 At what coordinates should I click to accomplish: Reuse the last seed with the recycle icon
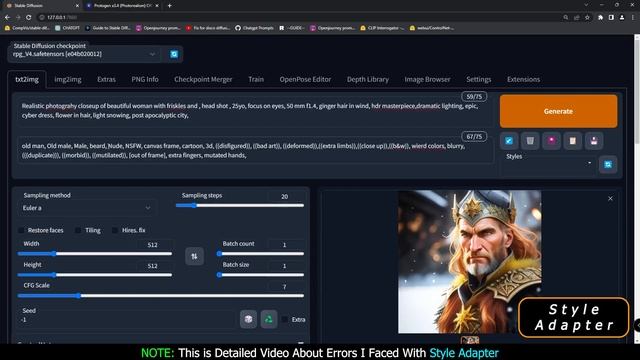[x=269, y=319]
